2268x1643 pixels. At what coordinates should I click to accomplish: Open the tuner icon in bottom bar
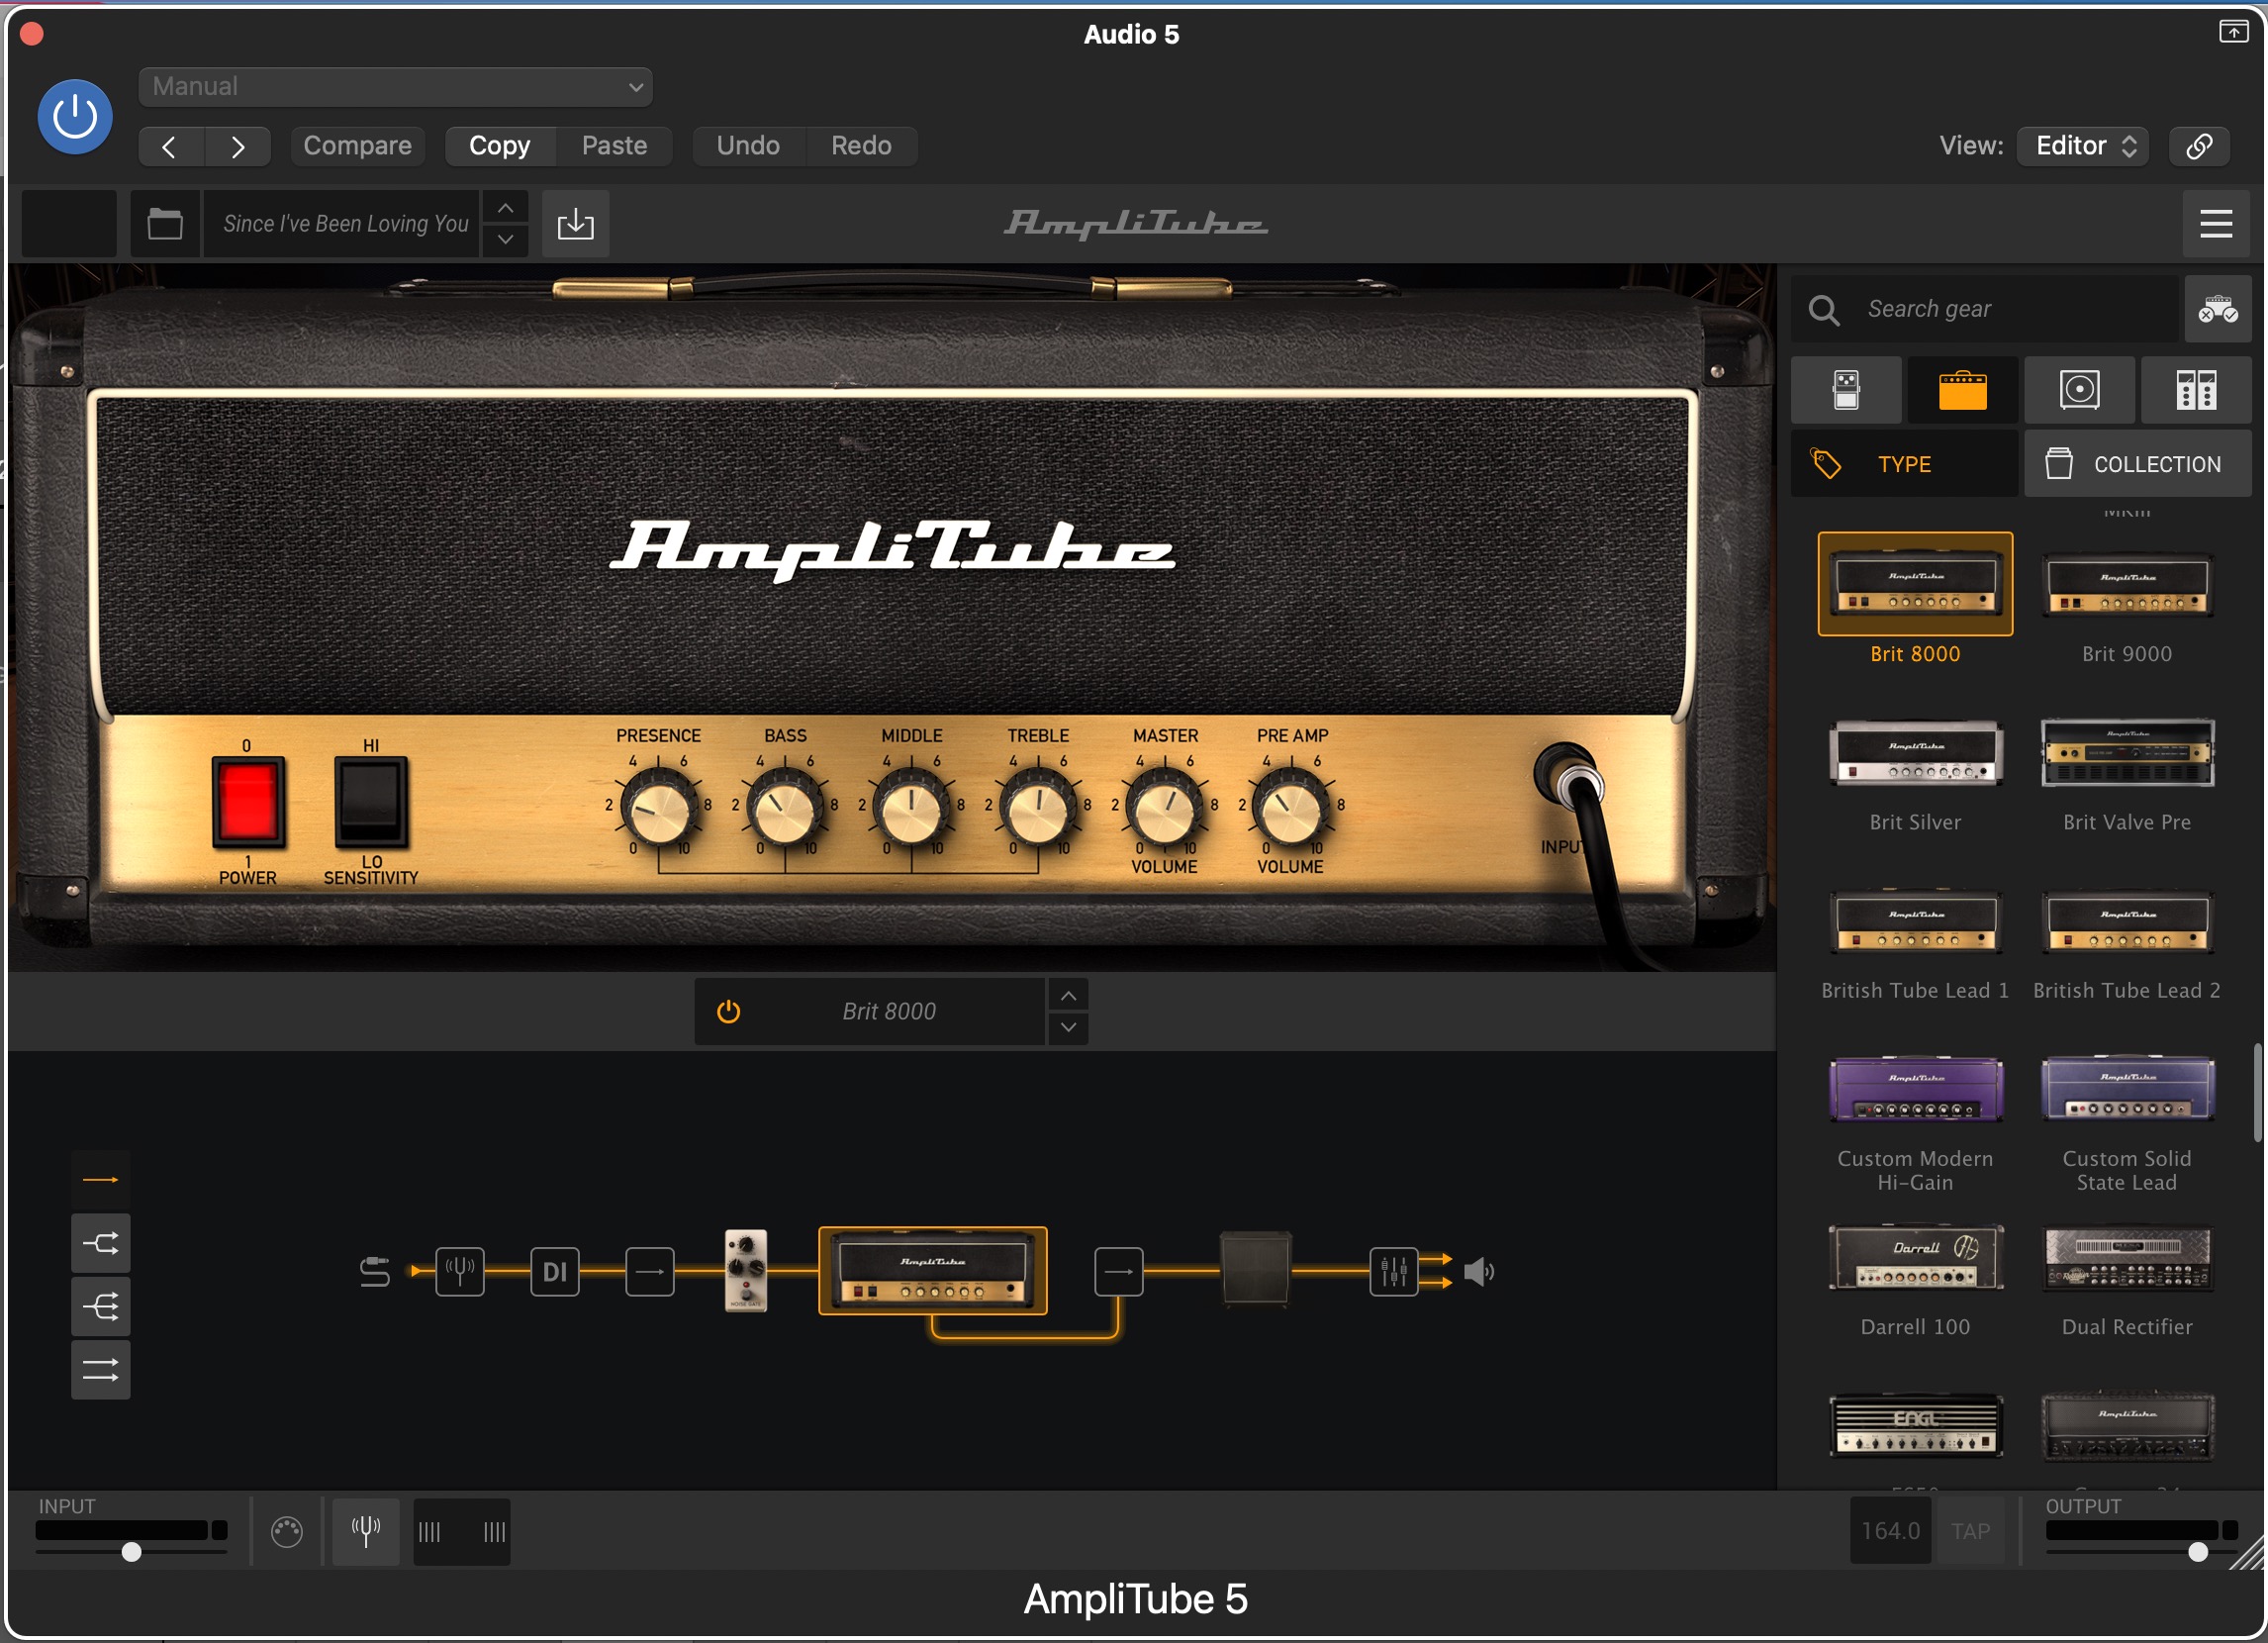366,1531
